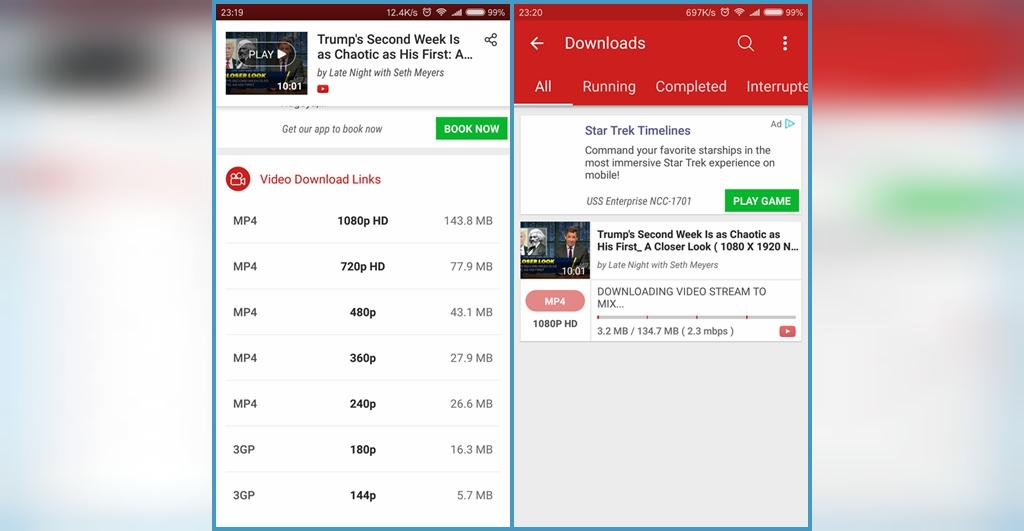
Task: Tap the AdChoices icon on Star Trek ad
Action: click(x=790, y=123)
